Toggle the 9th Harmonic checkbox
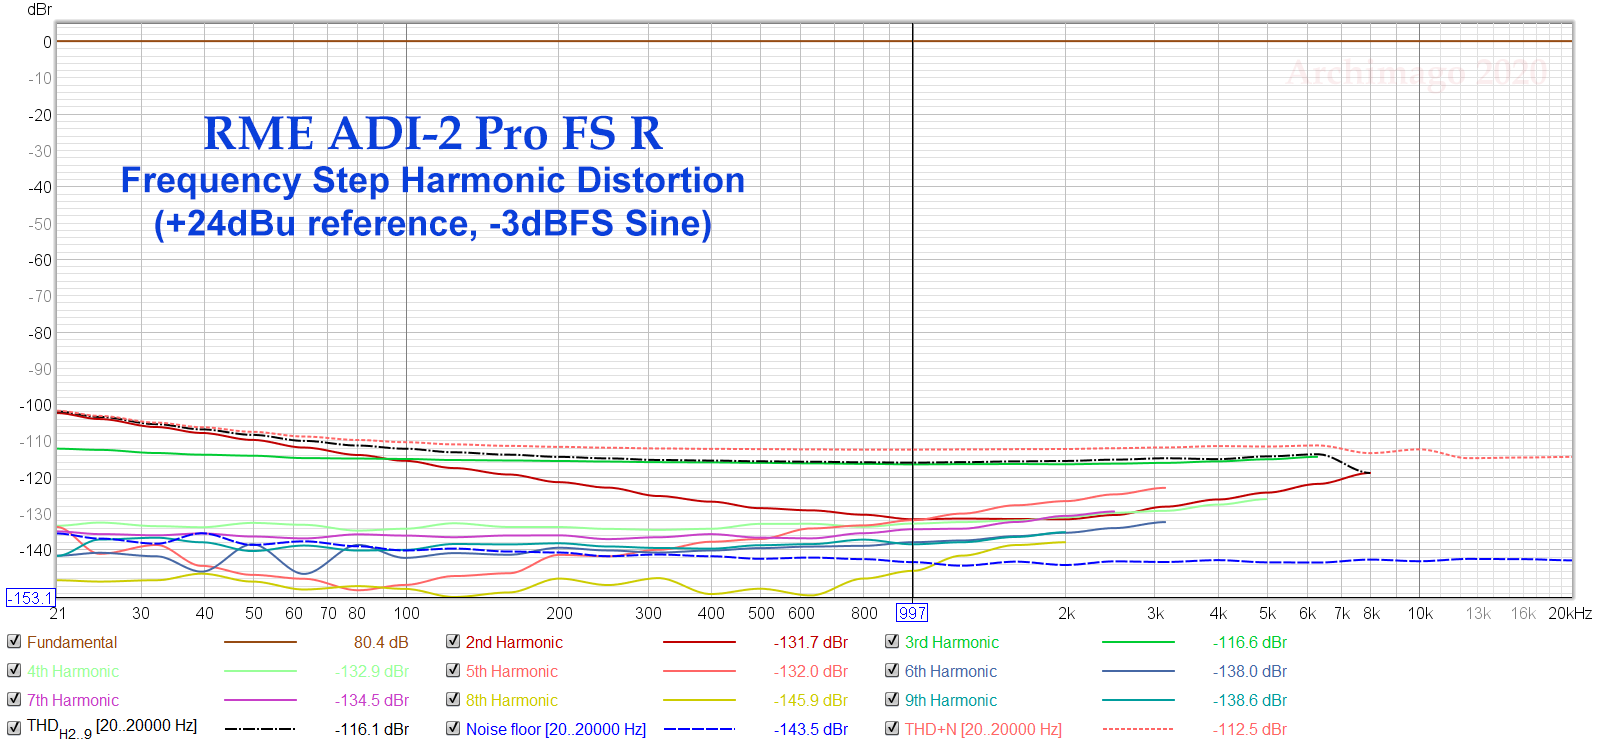The width and height of the screenshot is (1600, 746). pos(892,700)
